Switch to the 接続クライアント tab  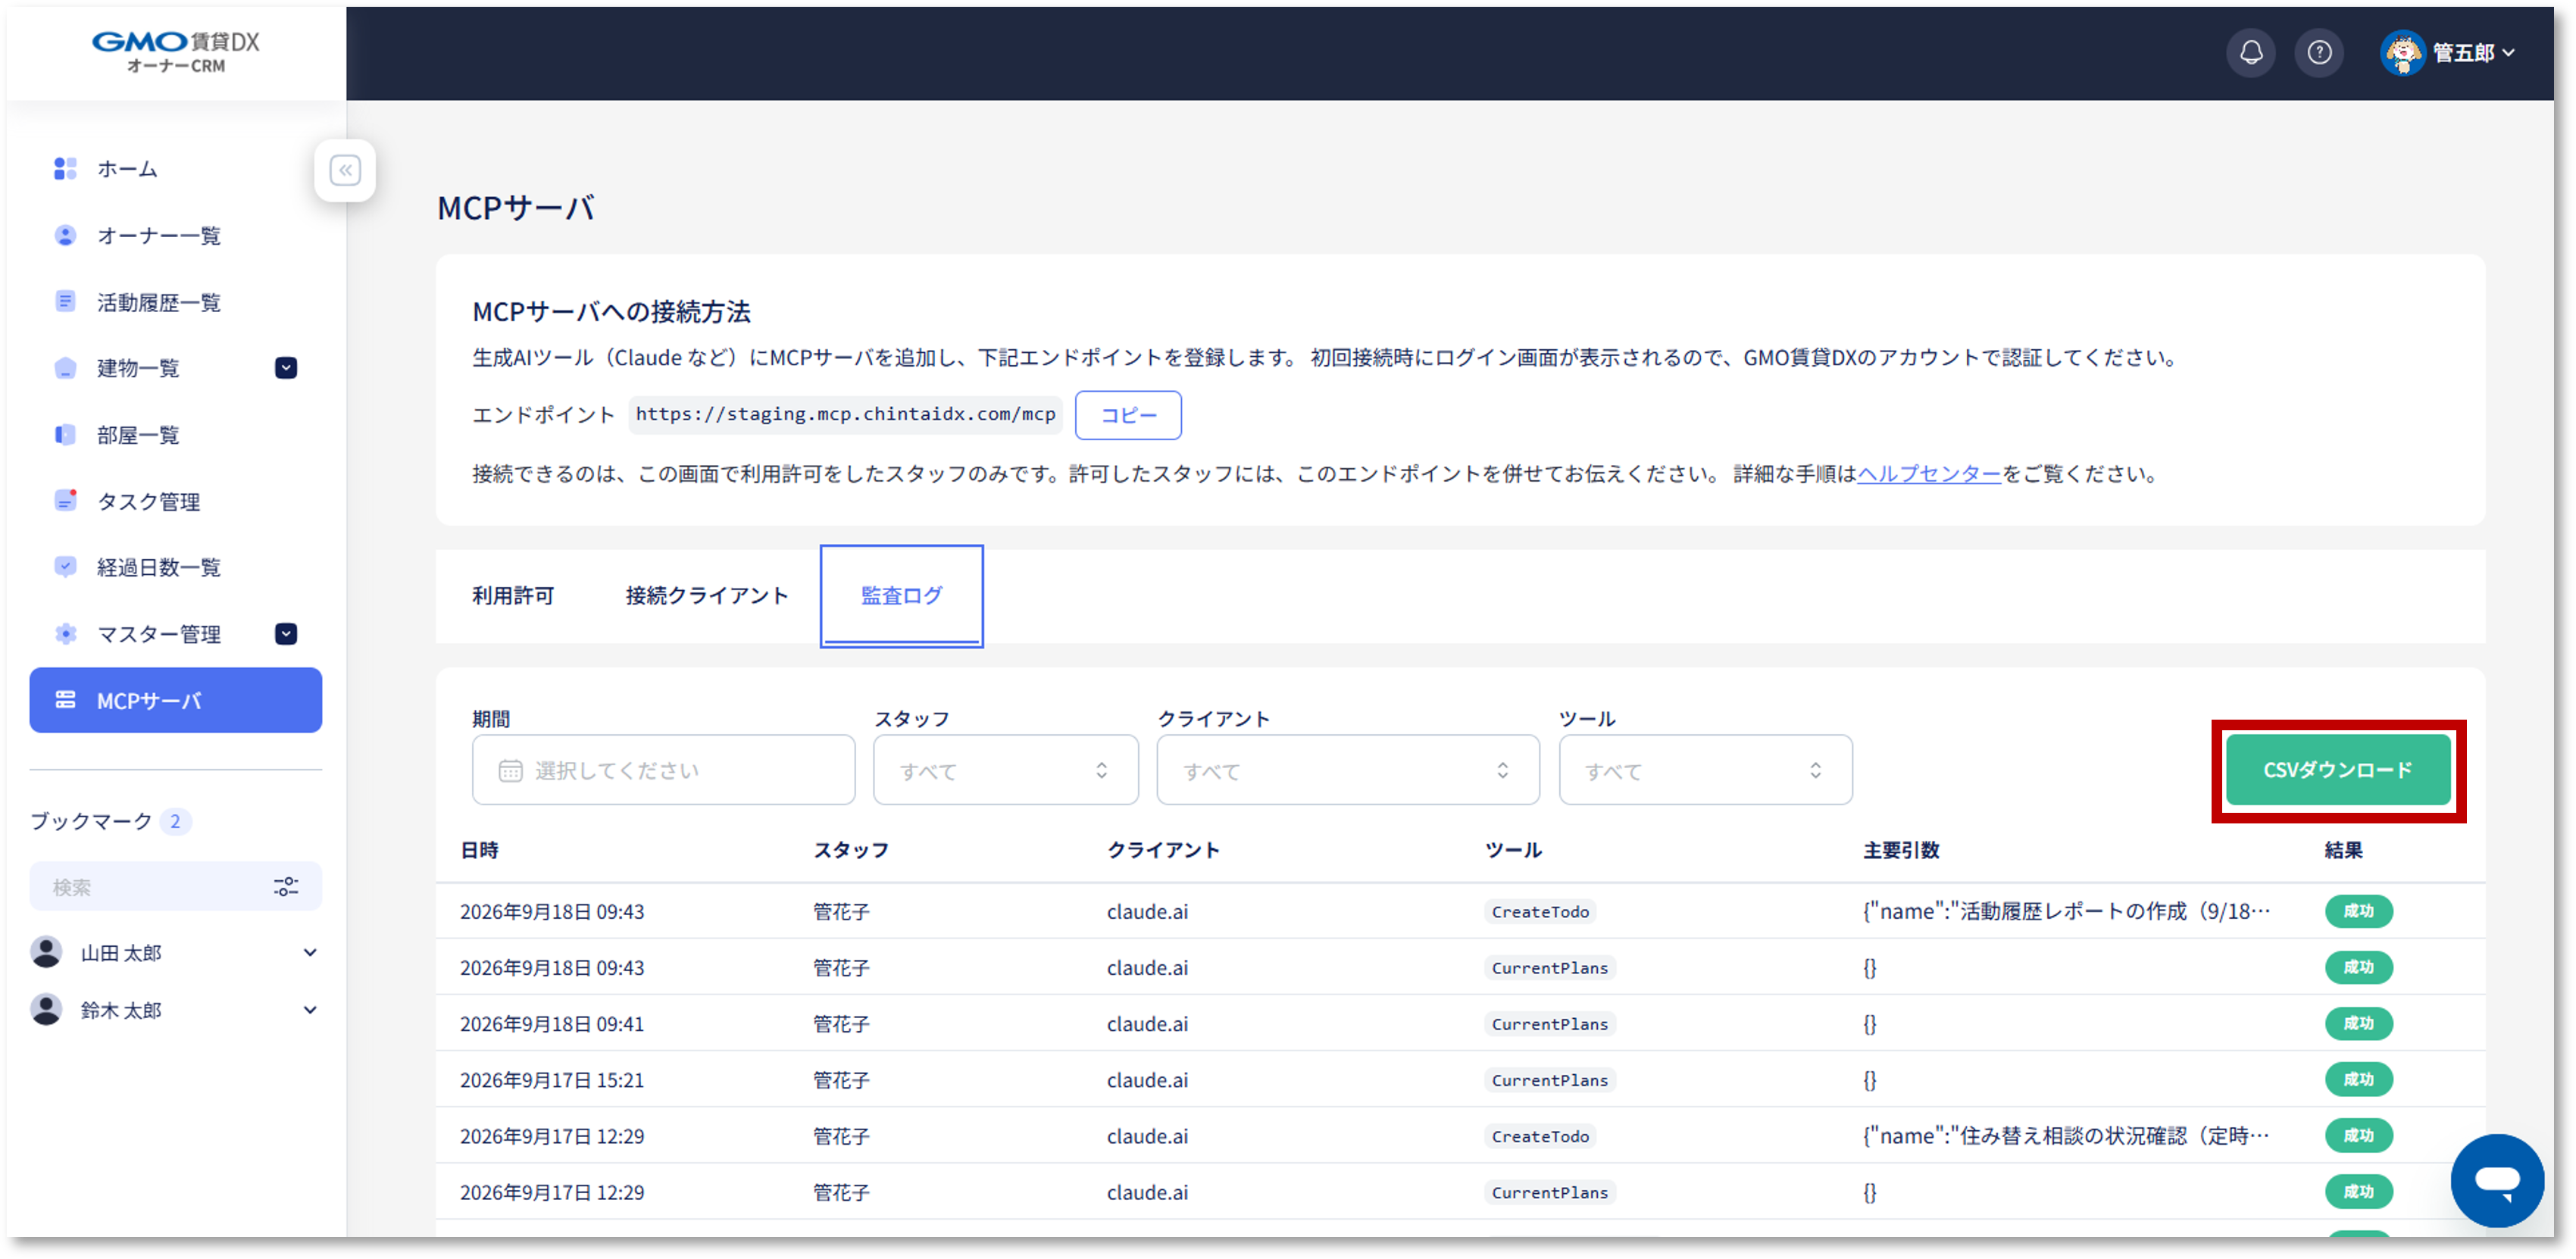[x=707, y=596]
